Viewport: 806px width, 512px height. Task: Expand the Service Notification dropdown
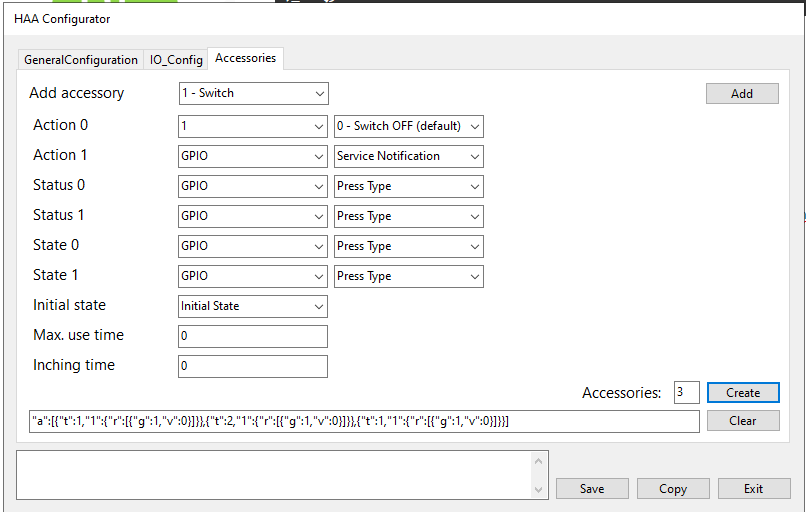pyautogui.click(x=408, y=156)
